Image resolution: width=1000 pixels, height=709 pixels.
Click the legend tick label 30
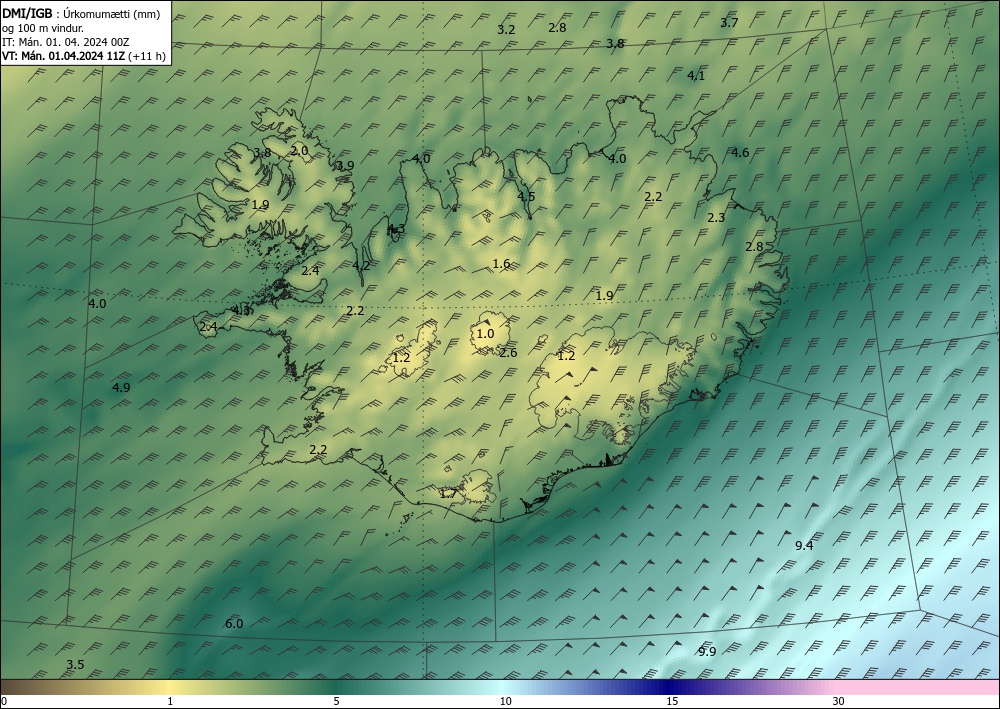pyautogui.click(x=839, y=702)
